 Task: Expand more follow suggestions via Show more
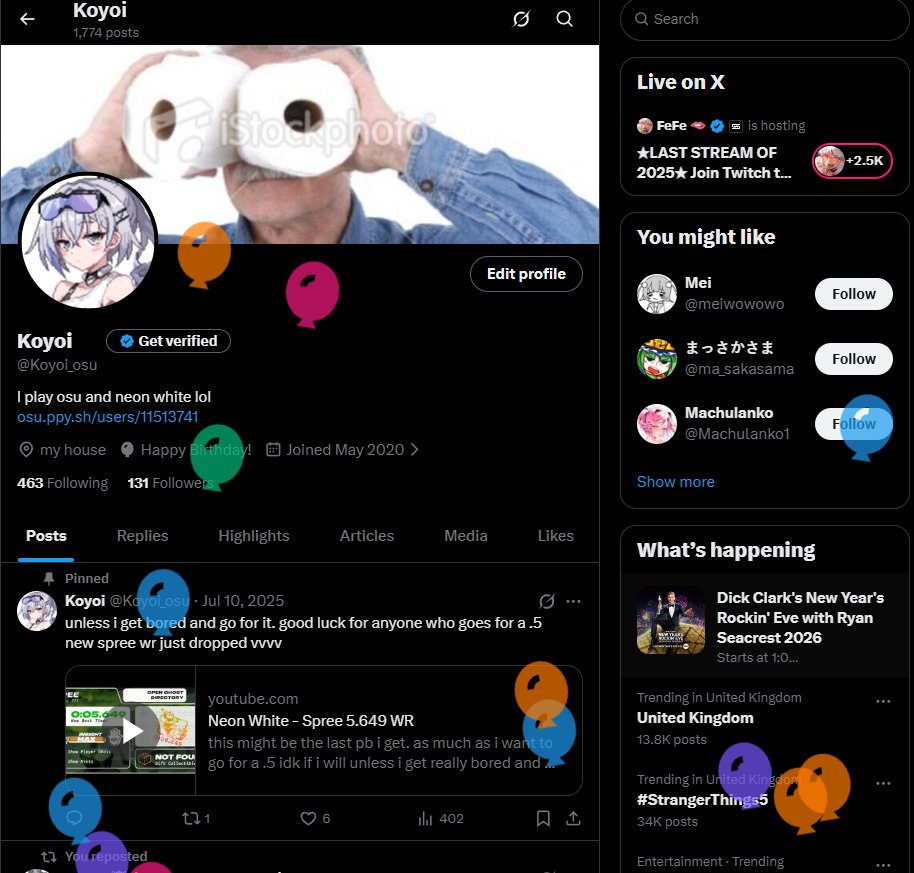[675, 481]
